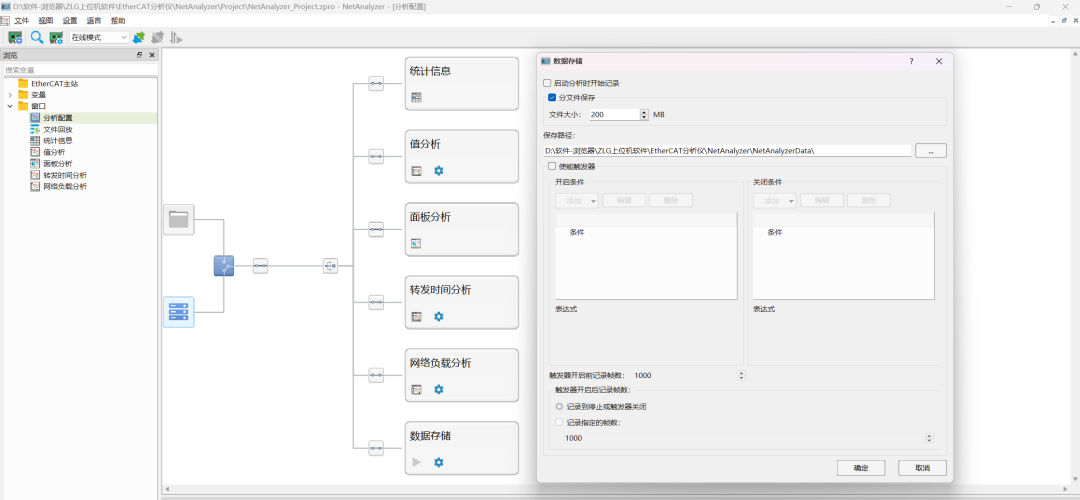The image size is (1080, 500).
Task: Click the magnifier search toolbar icon
Action: tap(37, 37)
